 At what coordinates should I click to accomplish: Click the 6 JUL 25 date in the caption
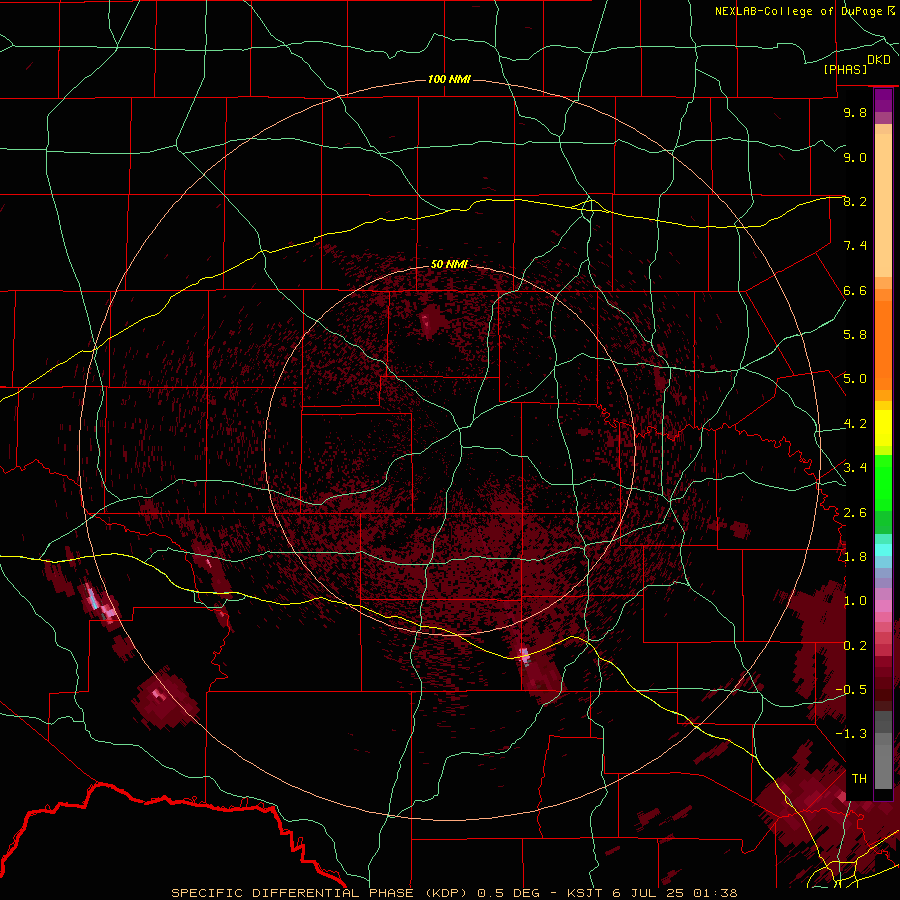point(649,893)
